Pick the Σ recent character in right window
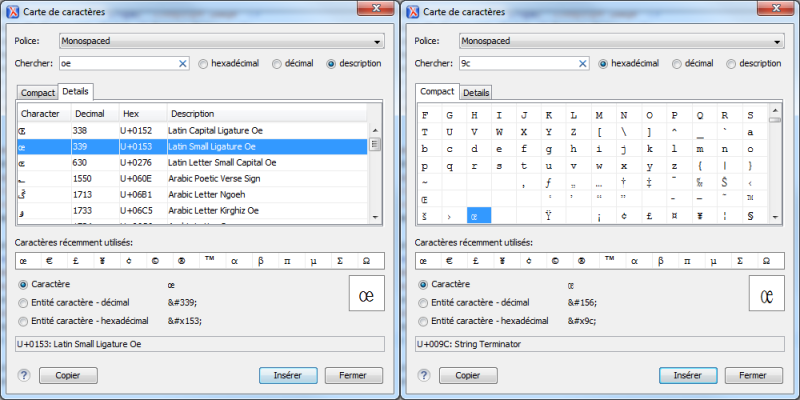 tap(740, 260)
